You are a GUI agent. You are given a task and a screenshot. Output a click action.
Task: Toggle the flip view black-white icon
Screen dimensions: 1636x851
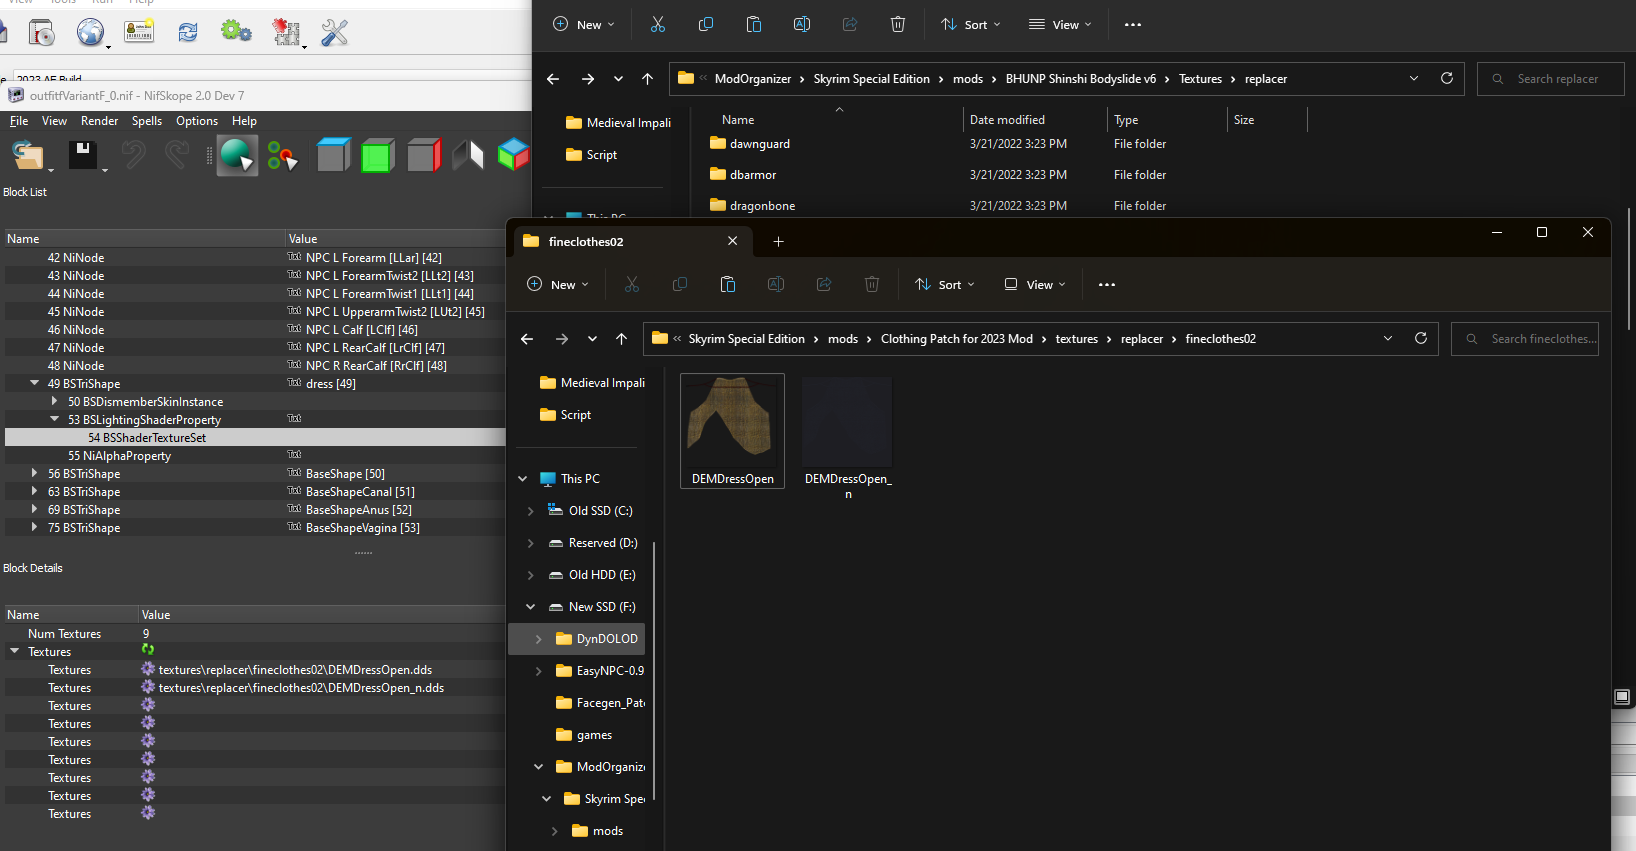pyautogui.click(x=468, y=155)
